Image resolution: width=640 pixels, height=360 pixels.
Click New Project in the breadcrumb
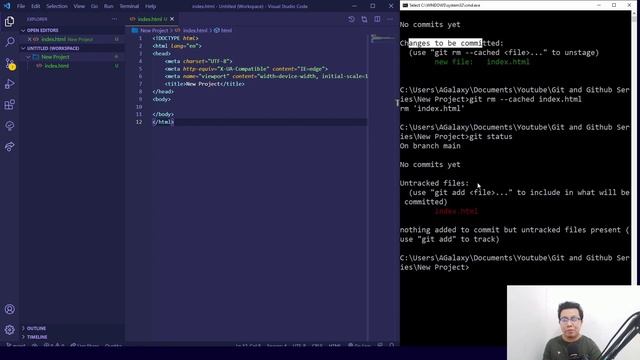(x=154, y=30)
